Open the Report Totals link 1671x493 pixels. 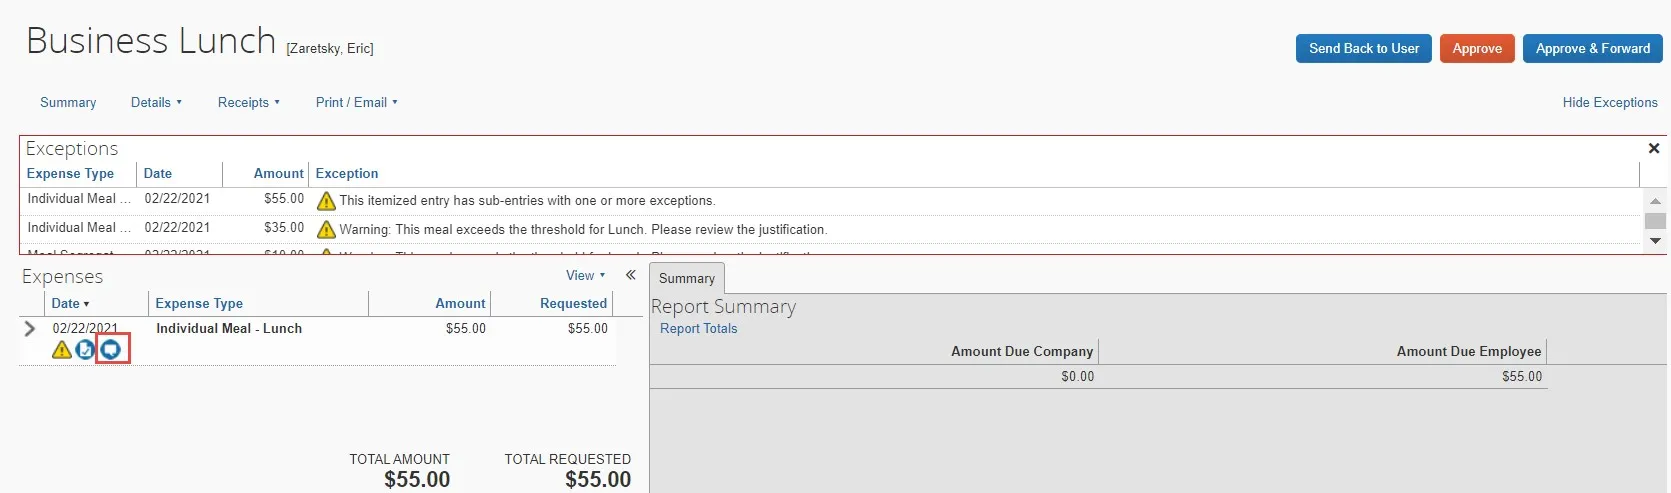(x=698, y=328)
